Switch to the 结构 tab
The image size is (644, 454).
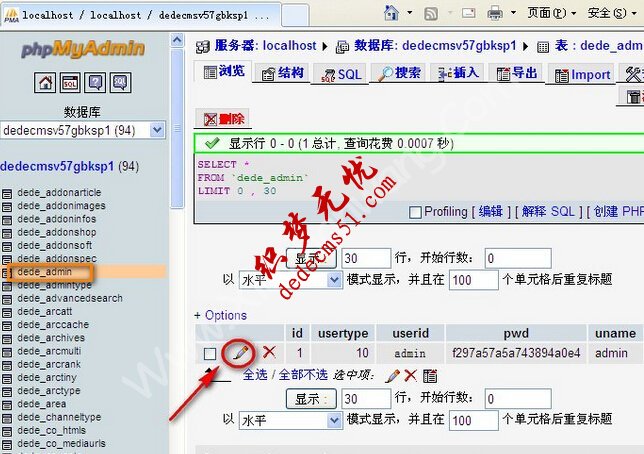(283, 74)
